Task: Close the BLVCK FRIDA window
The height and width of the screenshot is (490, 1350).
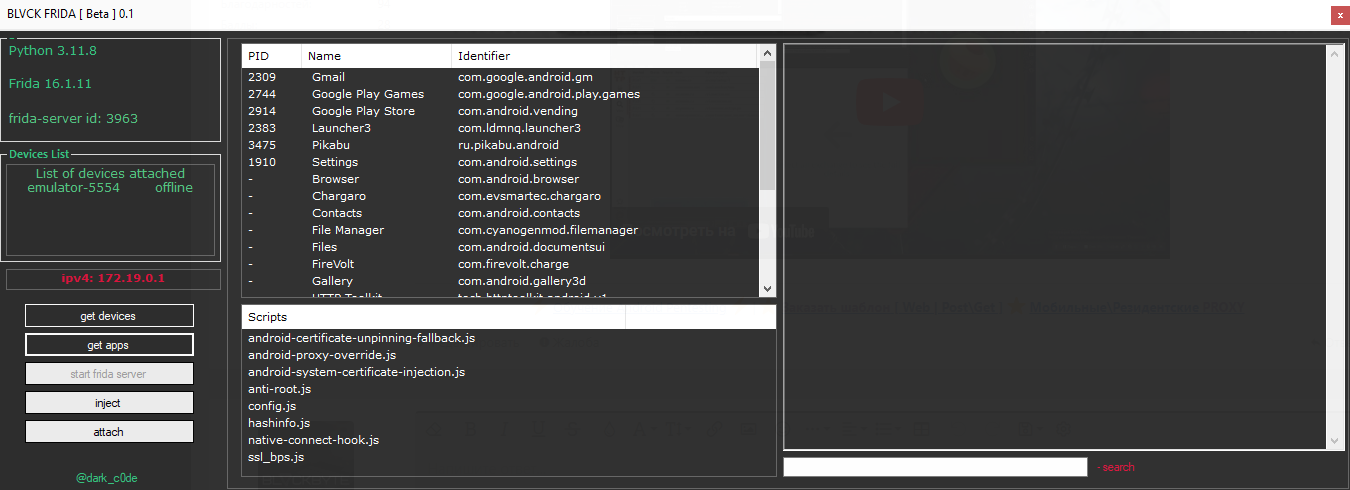Action: coord(1339,15)
